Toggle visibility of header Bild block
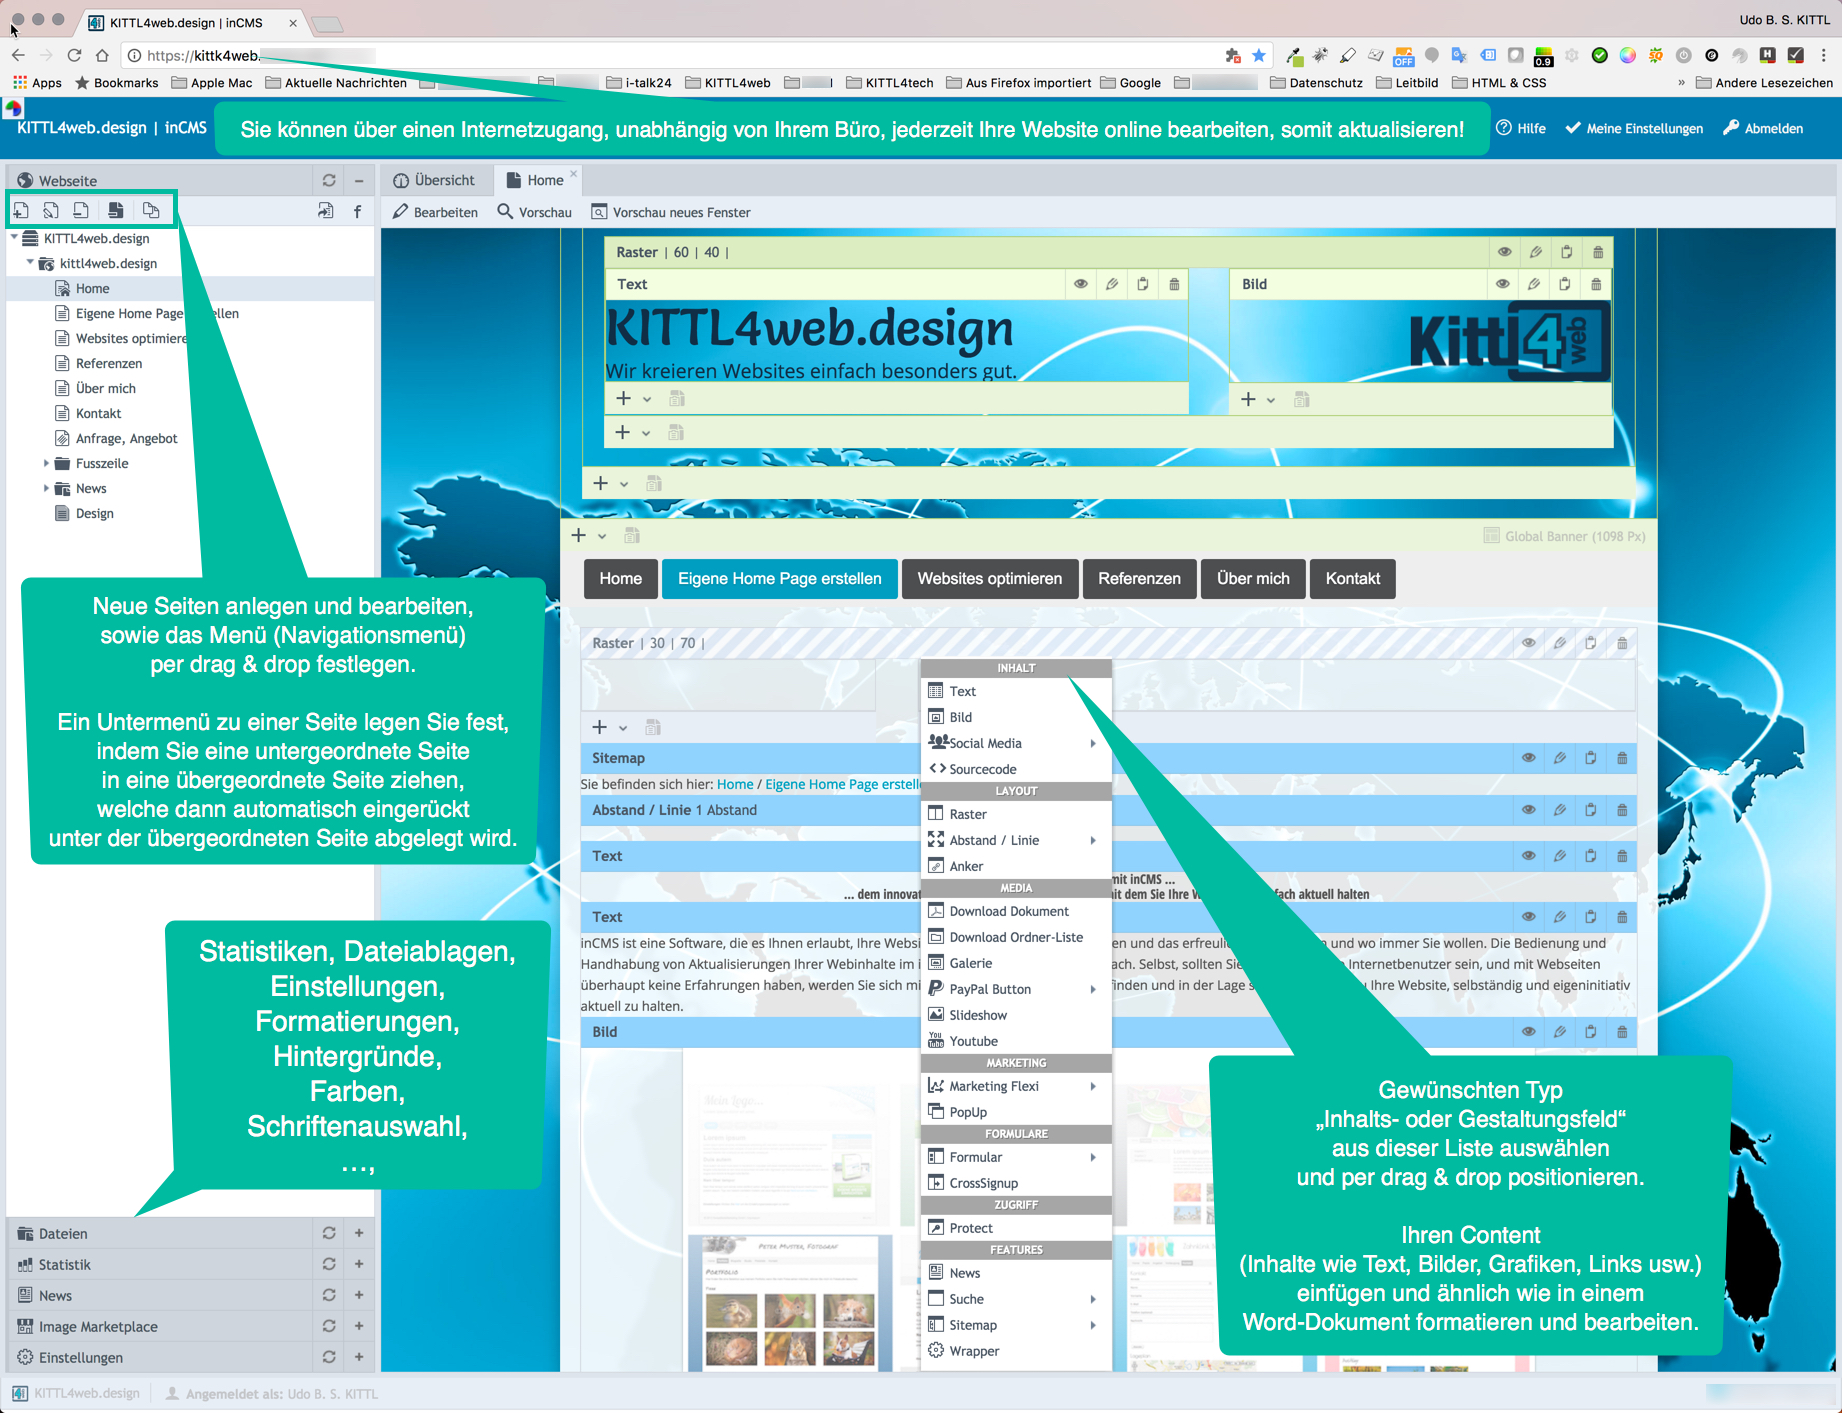The height and width of the screenshot is (1413, 1842). 1503,284
